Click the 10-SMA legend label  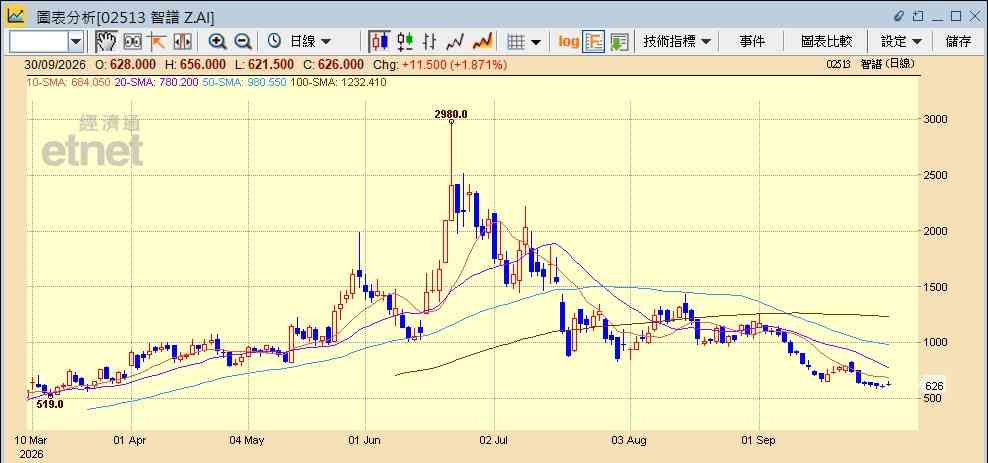pos(68,82)
